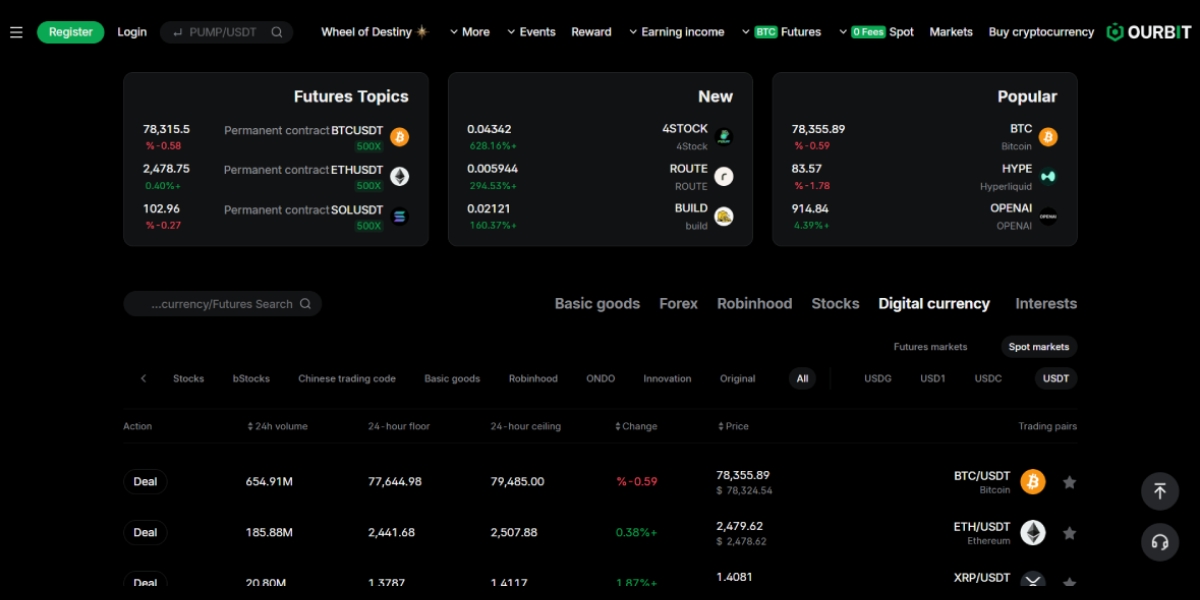Expand the Earning income dropdown
Image resolution: width=1200 pixels, height=600 pixels.
[x=676, y=32]
